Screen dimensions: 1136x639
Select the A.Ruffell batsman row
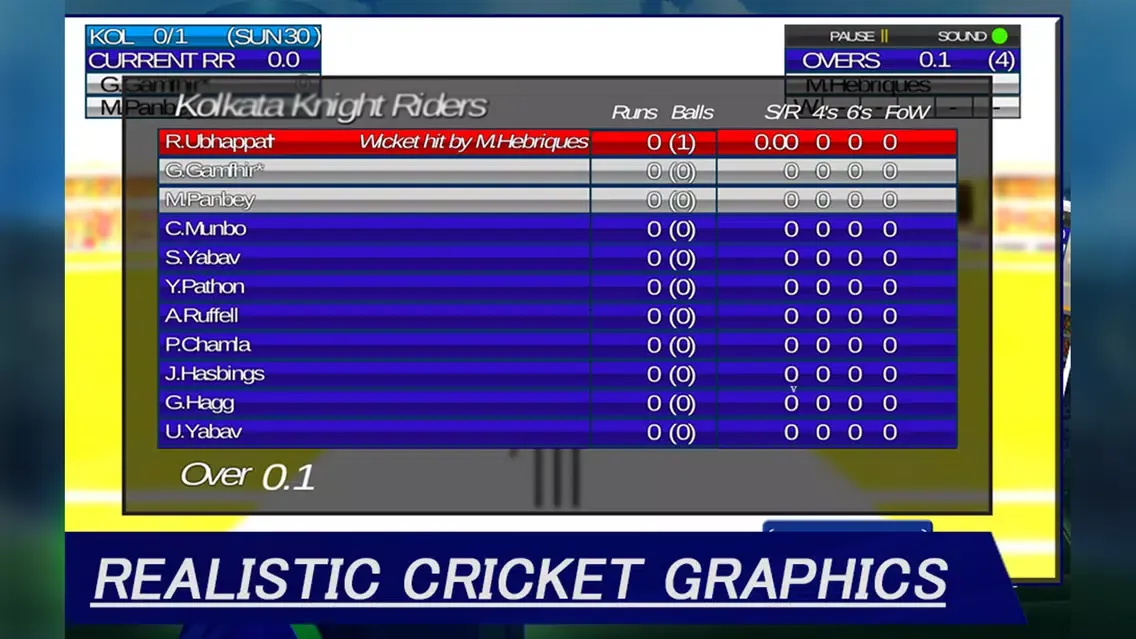(x=558, y=316)
